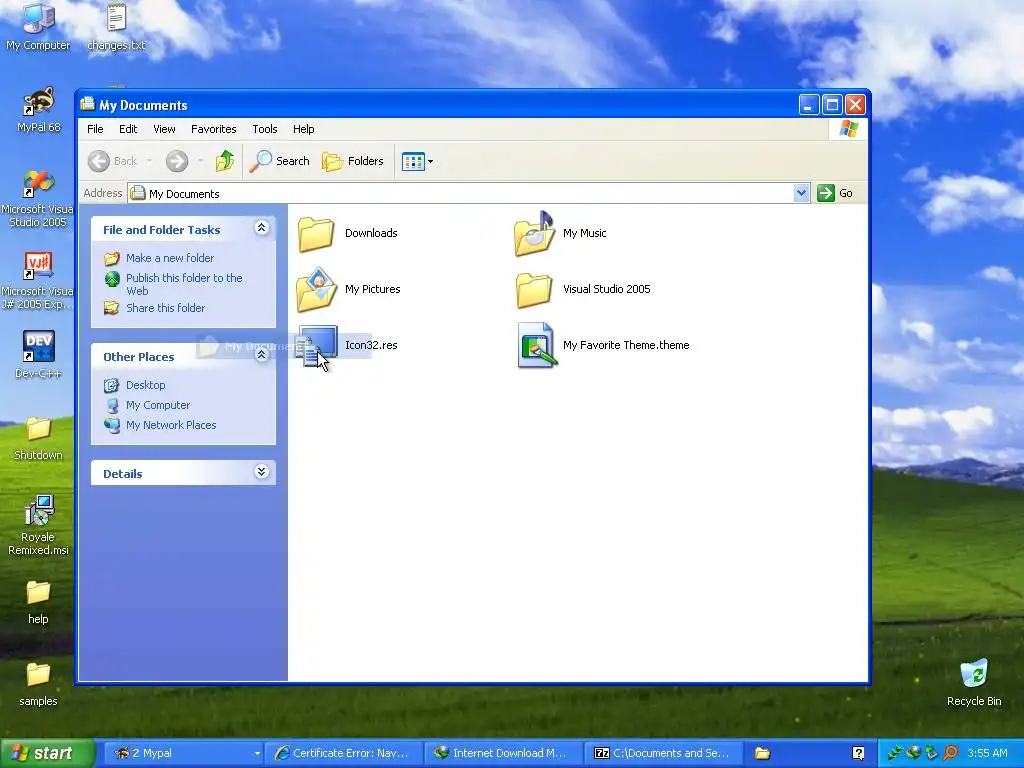The height and width of the screenshot is (768, 1024).
Task: Open the 2 Mypal taskbar group
Action: [x=183, y=753]
